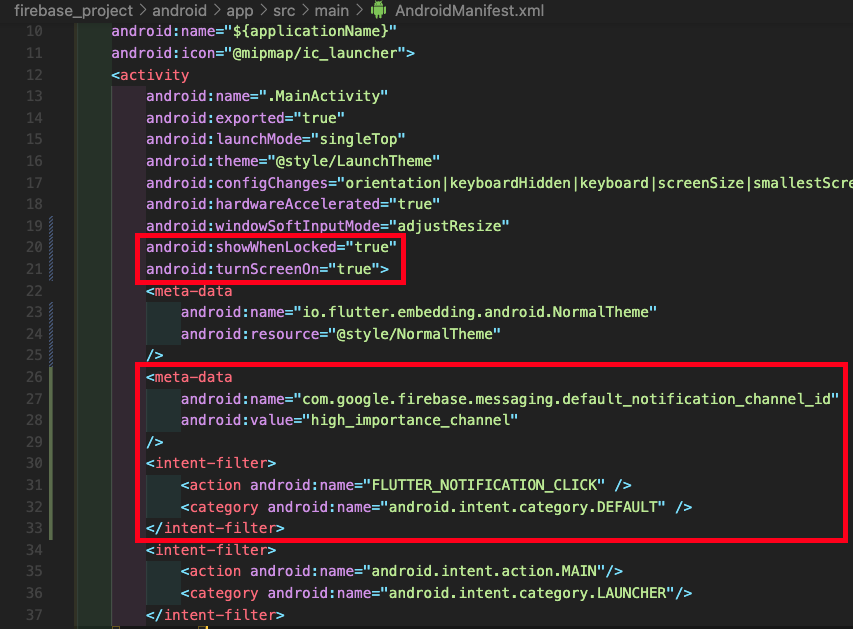
Task: Click default_notification_channel_id name attribute
Action: pos(510,399)
